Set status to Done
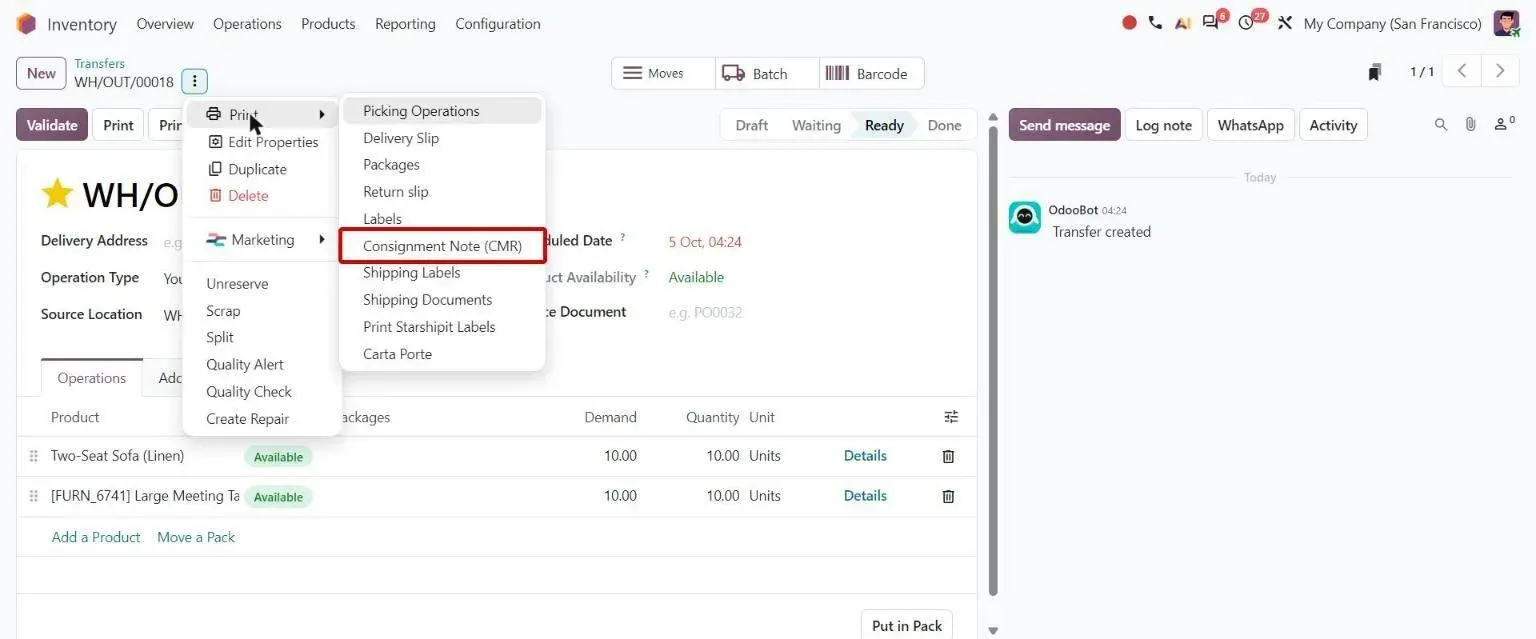The width and height of the screenshot is (1536, 639). tap(944, 125)
